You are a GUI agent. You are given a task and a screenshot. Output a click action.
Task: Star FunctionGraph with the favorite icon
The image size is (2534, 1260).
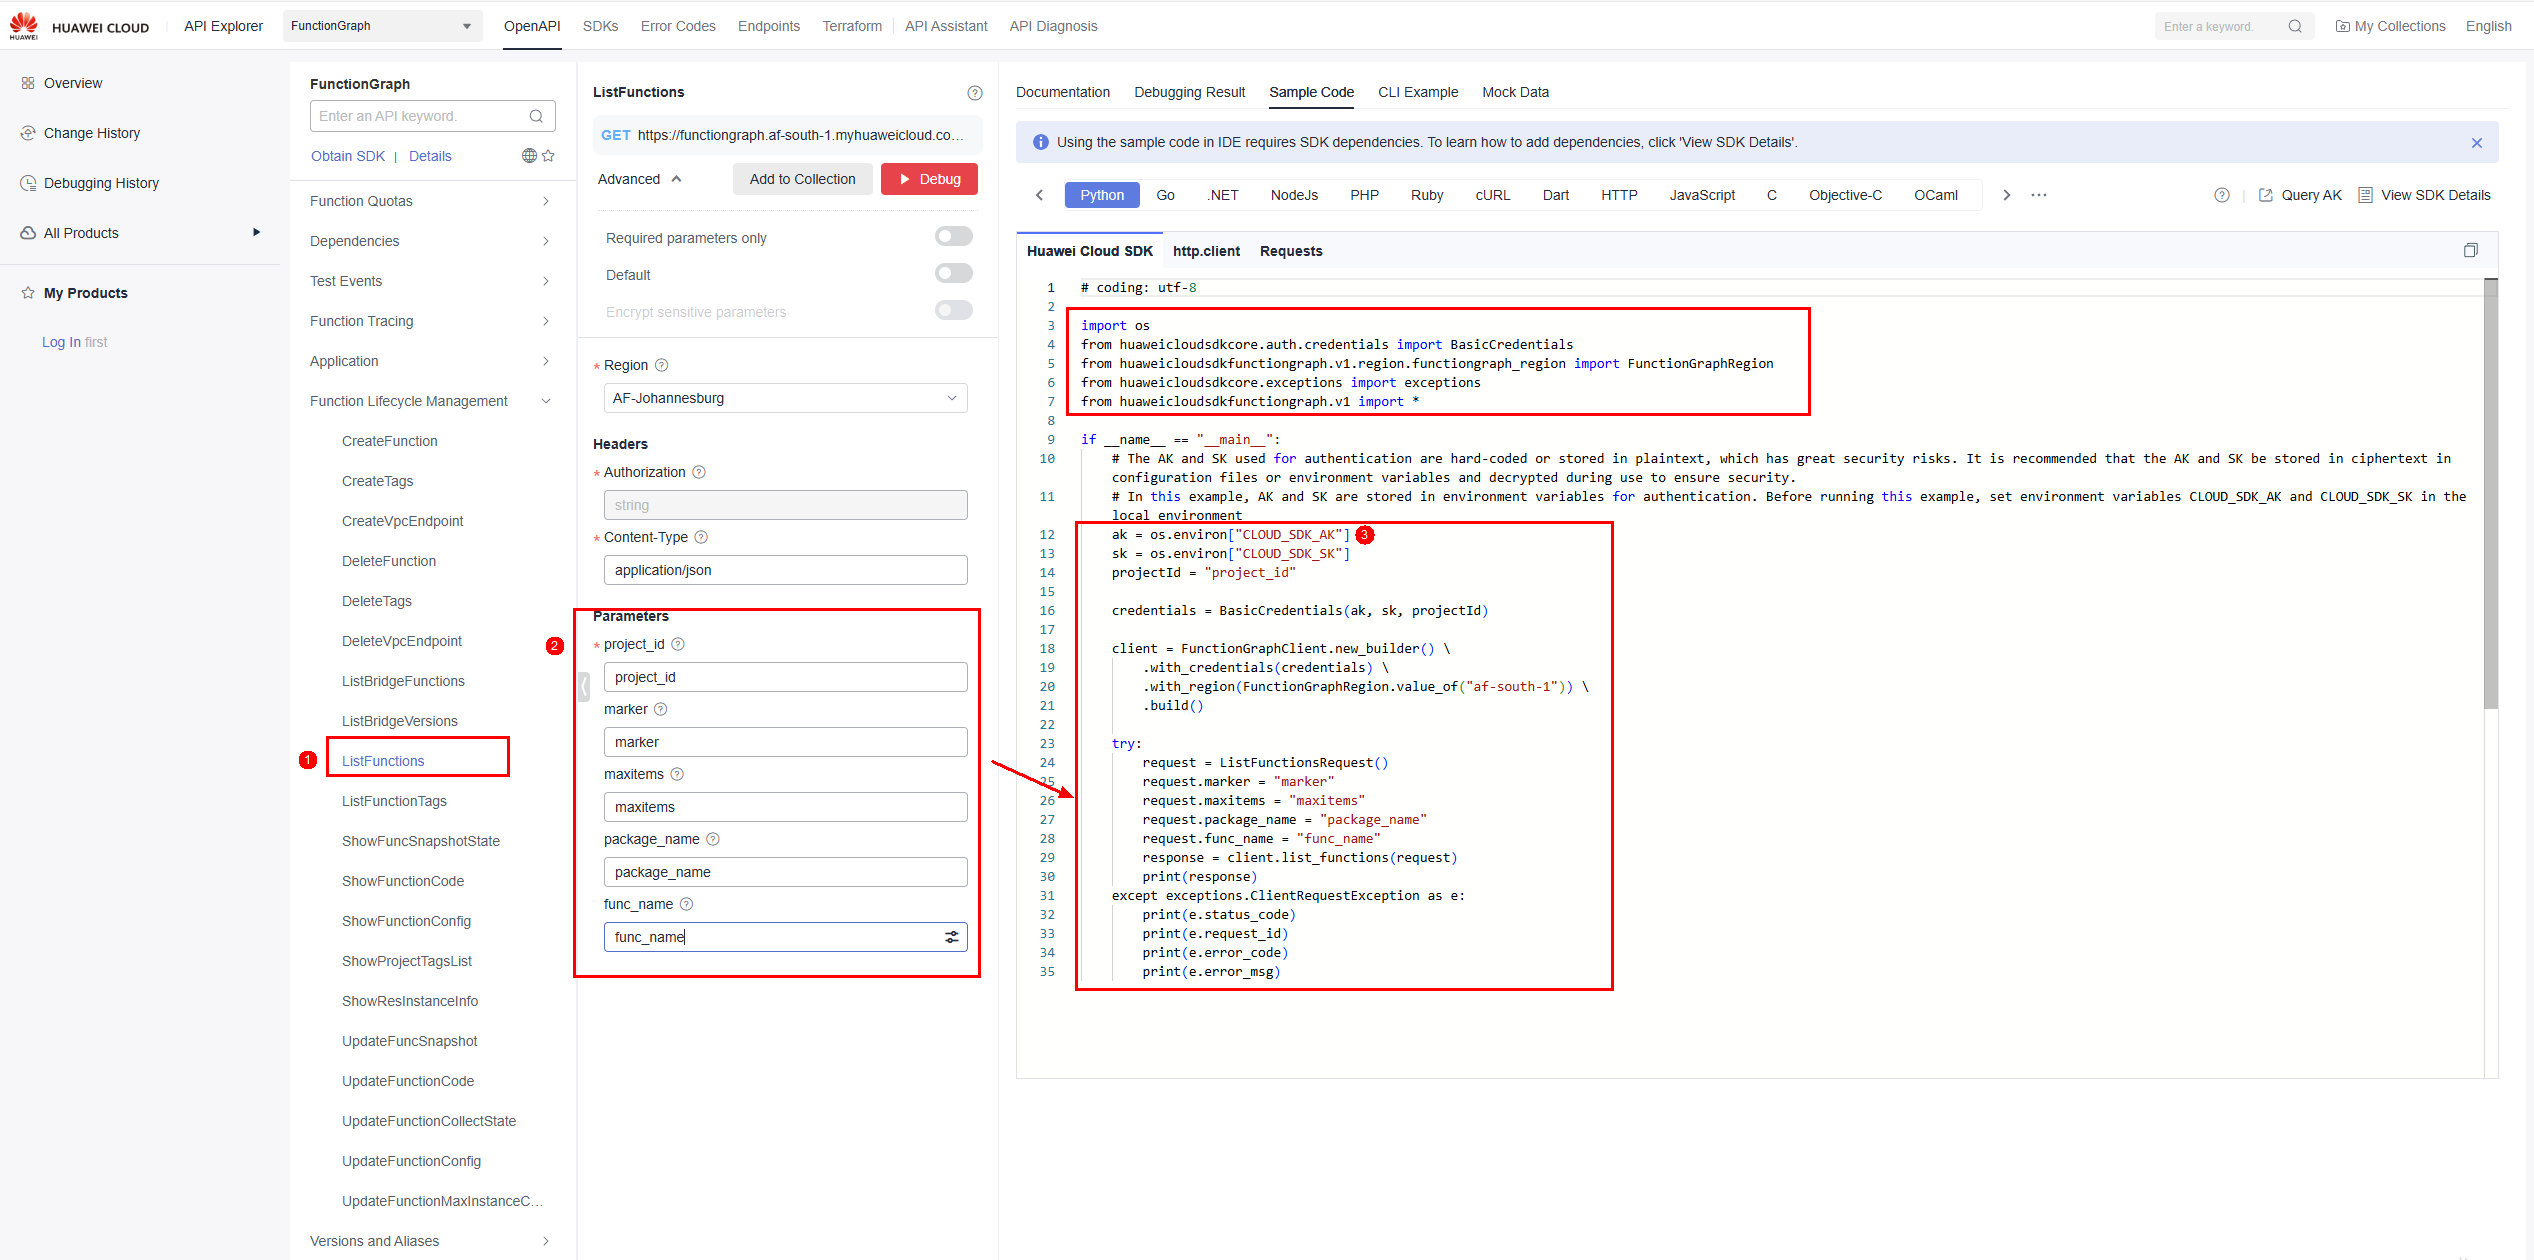548,155
